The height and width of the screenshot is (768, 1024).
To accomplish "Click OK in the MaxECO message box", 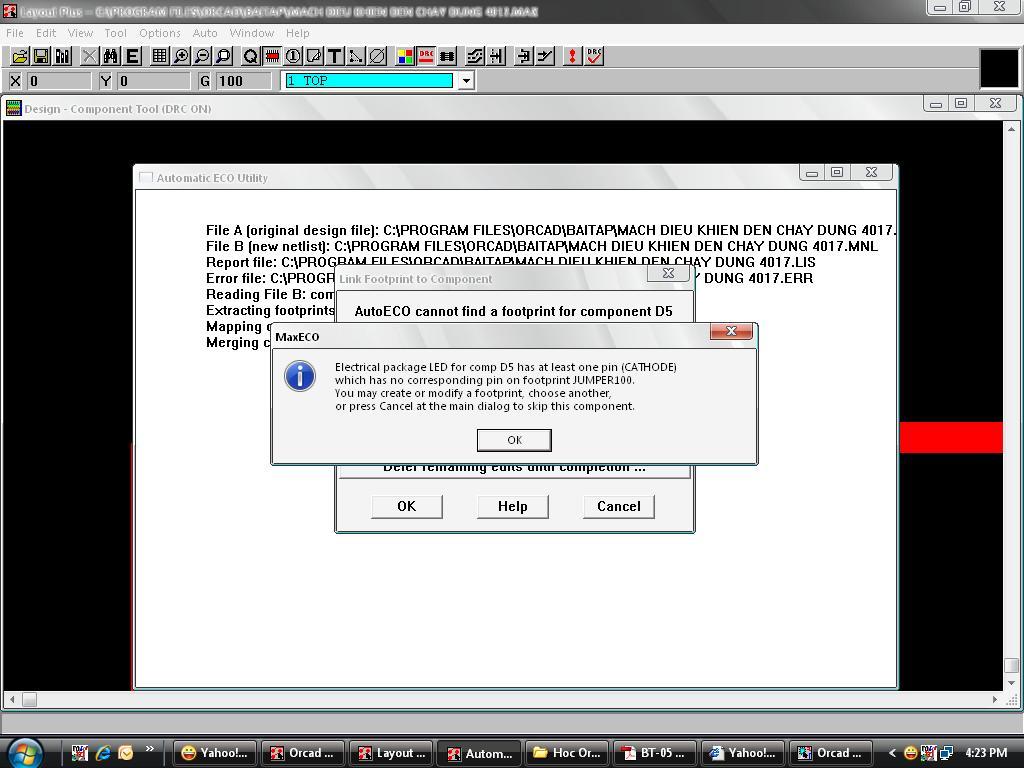I will click(514, 440).
